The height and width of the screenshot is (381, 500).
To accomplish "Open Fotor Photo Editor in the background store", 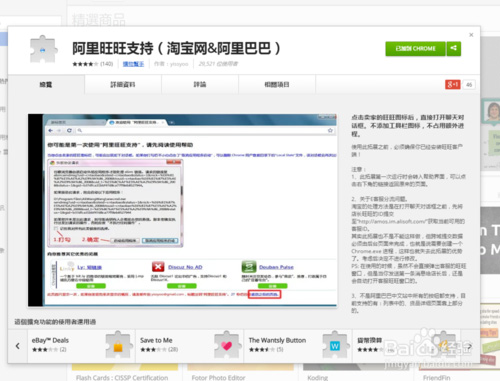I will (x=218, y=378).
